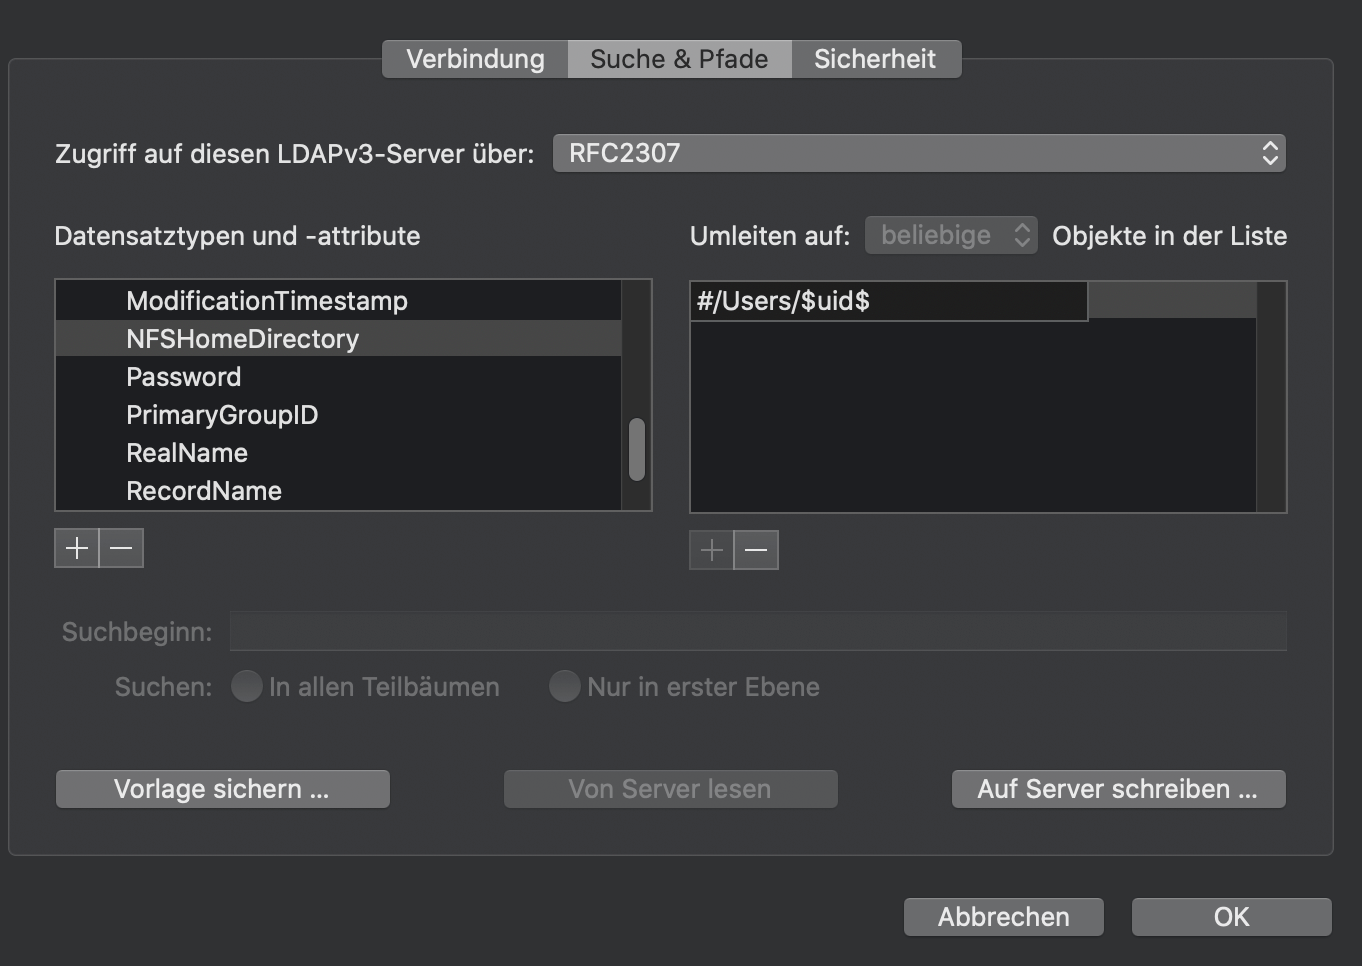Open the Suche & Pfade tab
1362x966 pixels.
click(x=678, y=58)
